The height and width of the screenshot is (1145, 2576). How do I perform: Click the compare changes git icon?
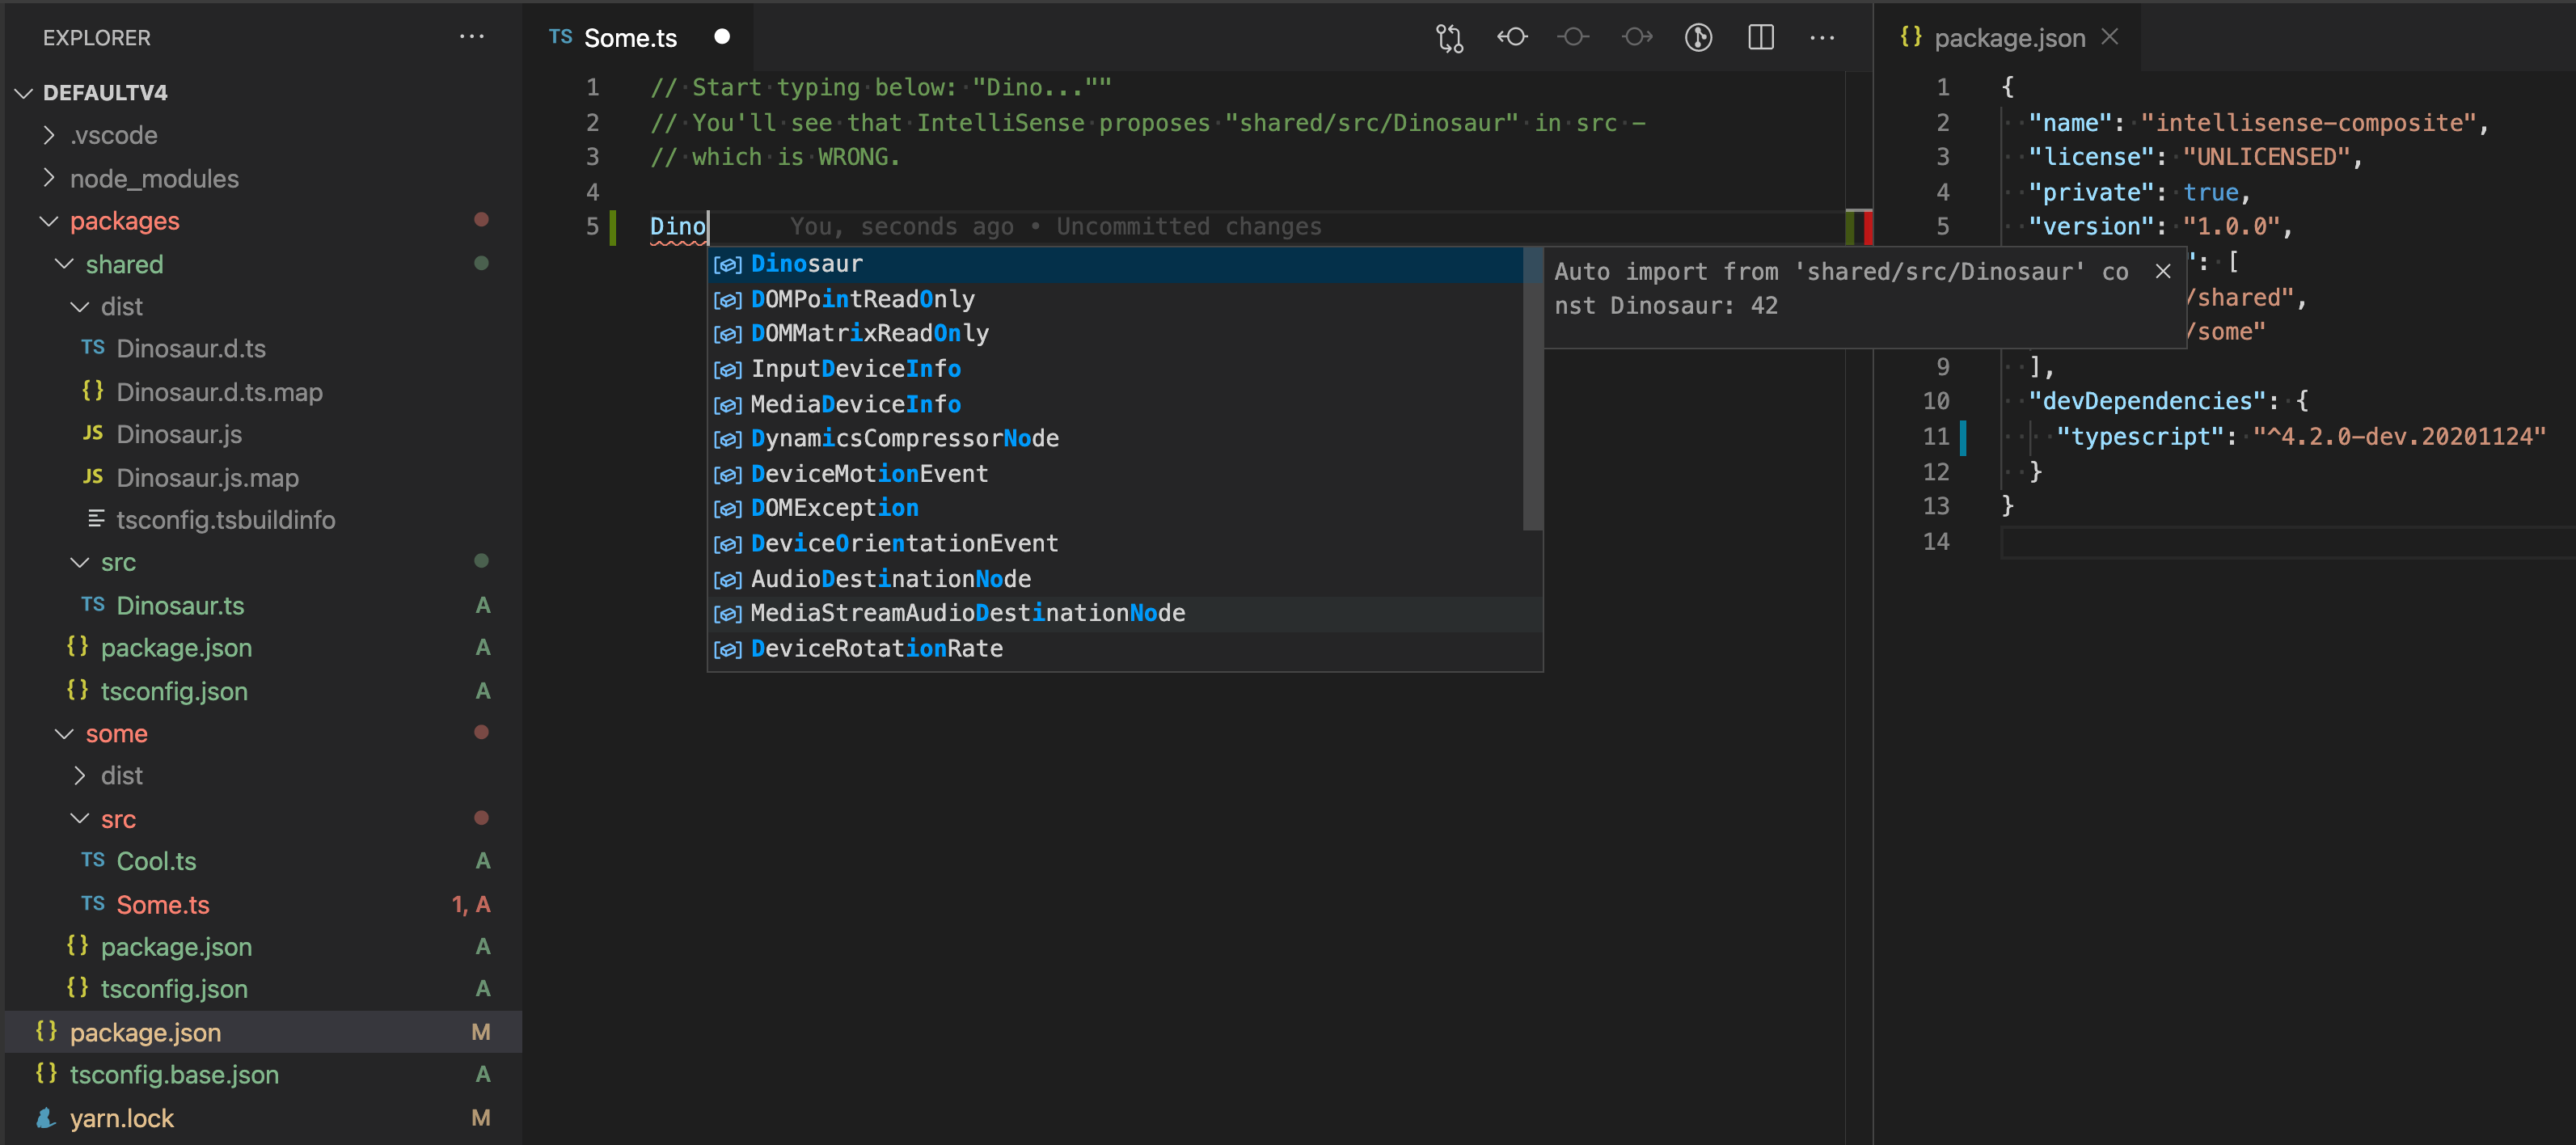[1449, 38]
